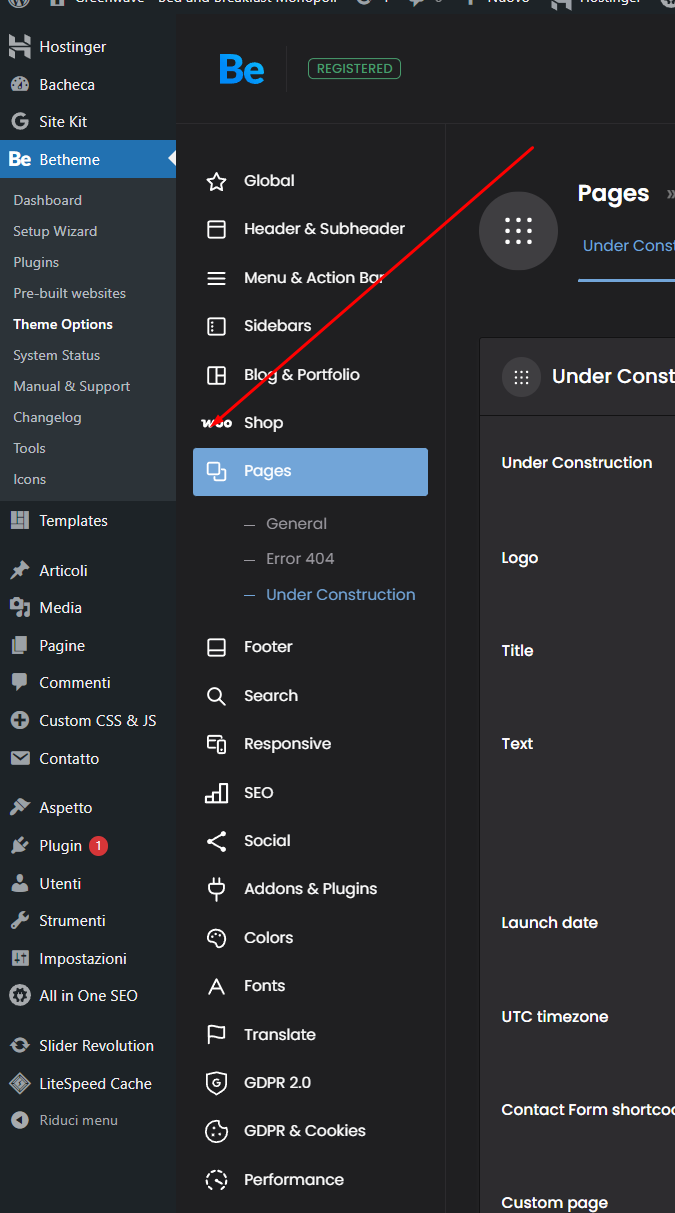The width and height of the screenshot is (675, 1213).
Task: Click the Responsive devices icon
Action: pos(216,744)
